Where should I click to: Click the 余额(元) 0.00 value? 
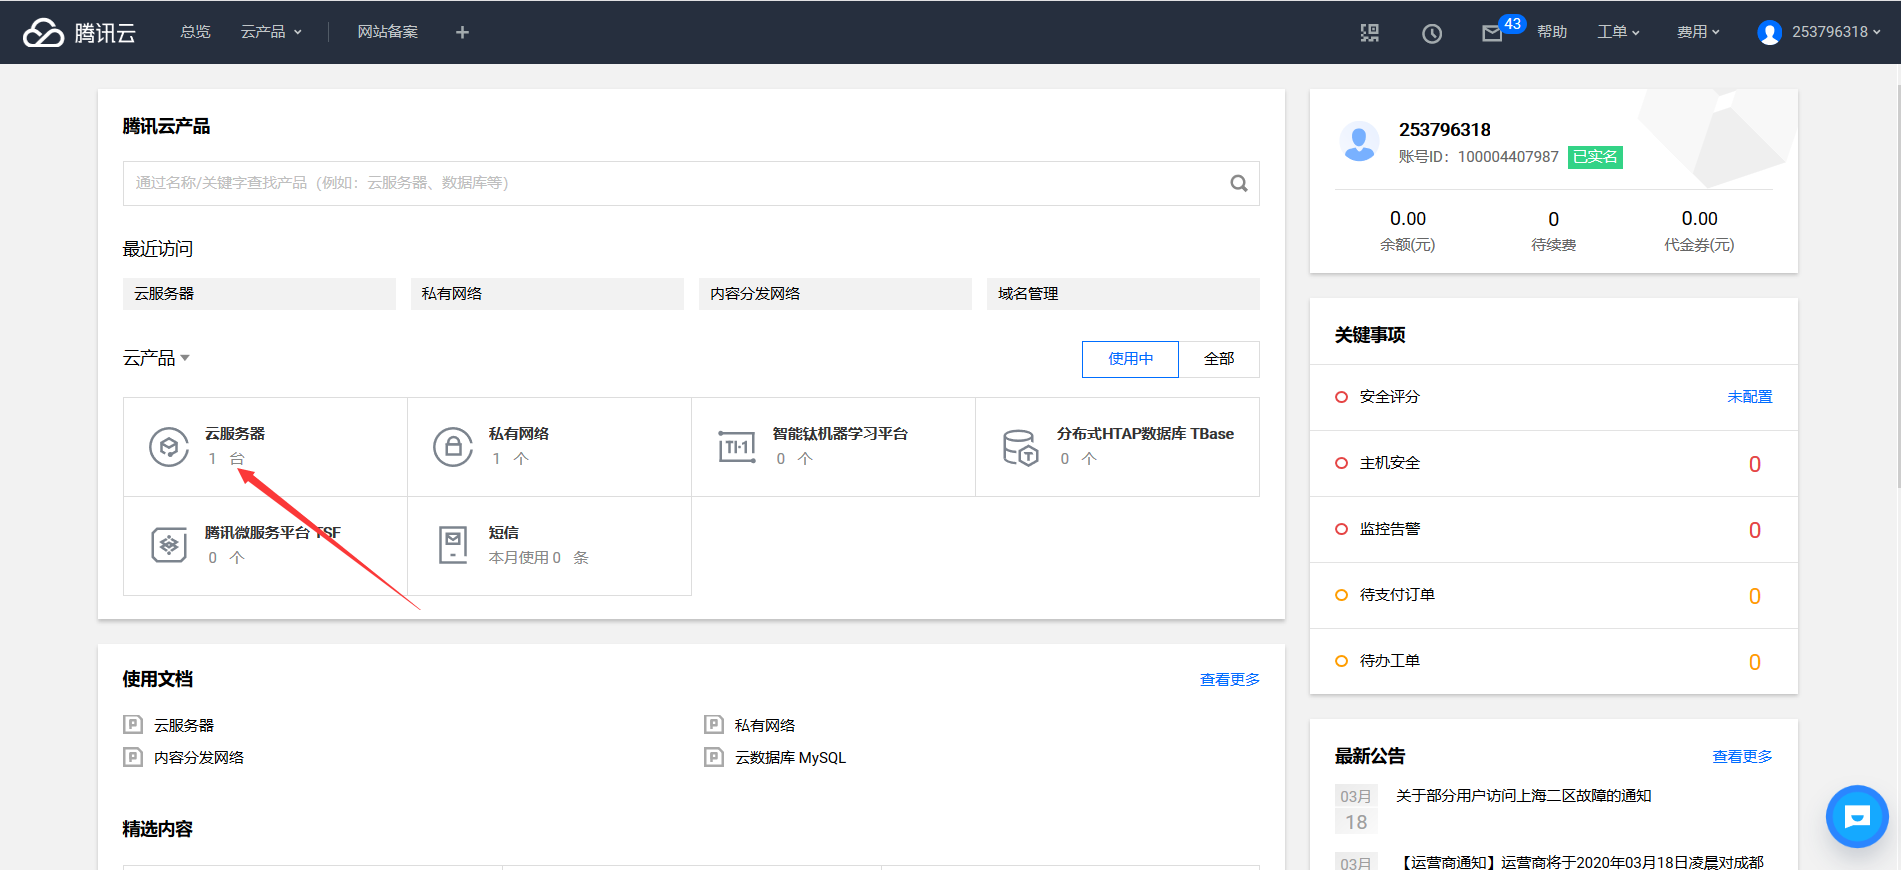[x=1408, y=219]
